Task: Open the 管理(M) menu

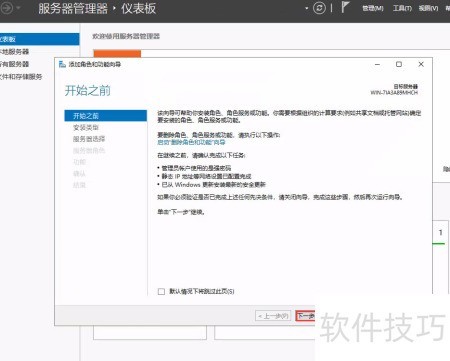Action: click(x=373, y=8)
